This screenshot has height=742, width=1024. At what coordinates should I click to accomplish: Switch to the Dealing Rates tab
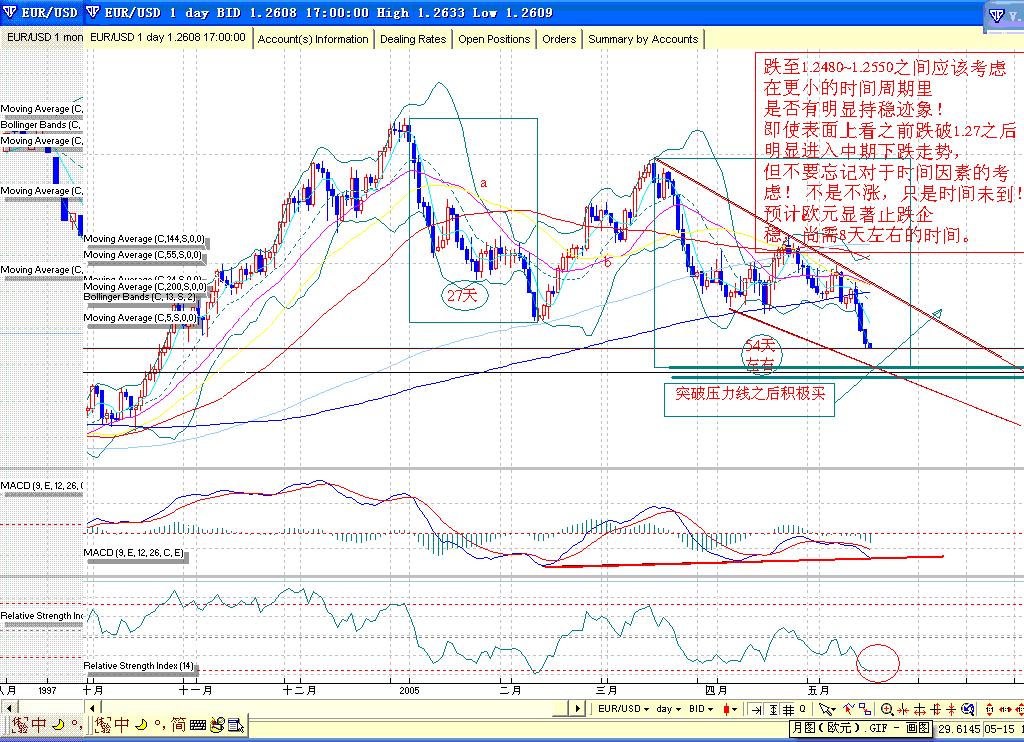point(412,39)
